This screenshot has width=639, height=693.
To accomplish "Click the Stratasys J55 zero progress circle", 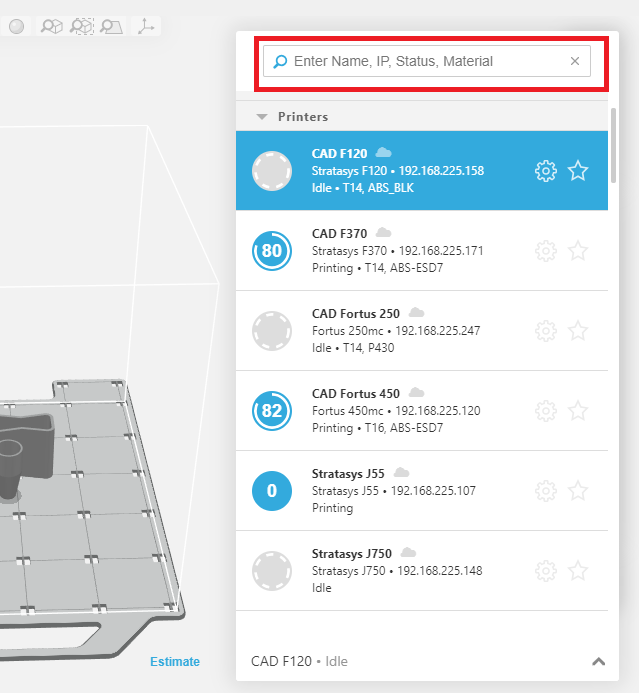I will [272, 491].
